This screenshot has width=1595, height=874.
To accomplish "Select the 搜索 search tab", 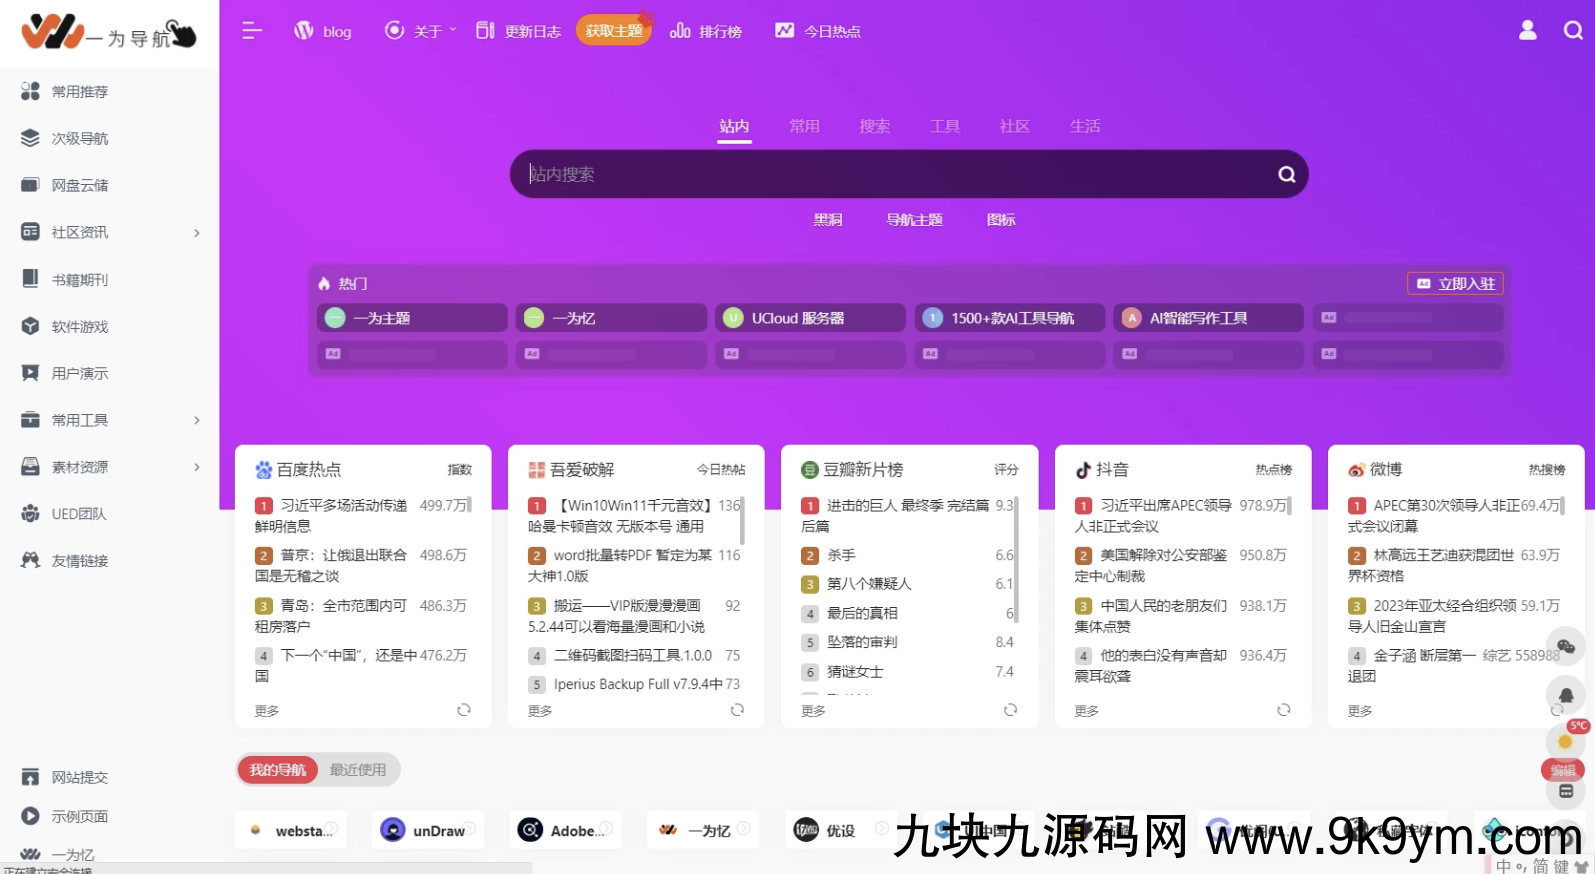I will click(874, 126).
